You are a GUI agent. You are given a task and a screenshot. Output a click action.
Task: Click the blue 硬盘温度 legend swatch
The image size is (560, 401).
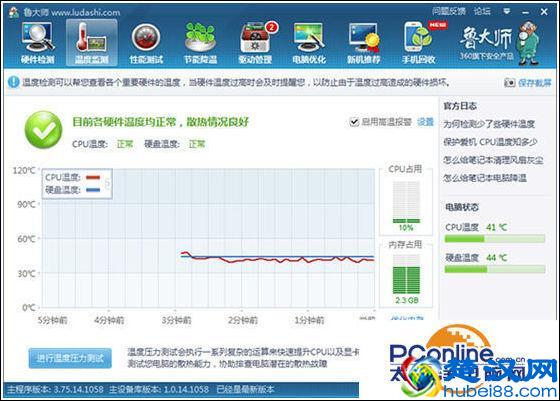[93, 190]
